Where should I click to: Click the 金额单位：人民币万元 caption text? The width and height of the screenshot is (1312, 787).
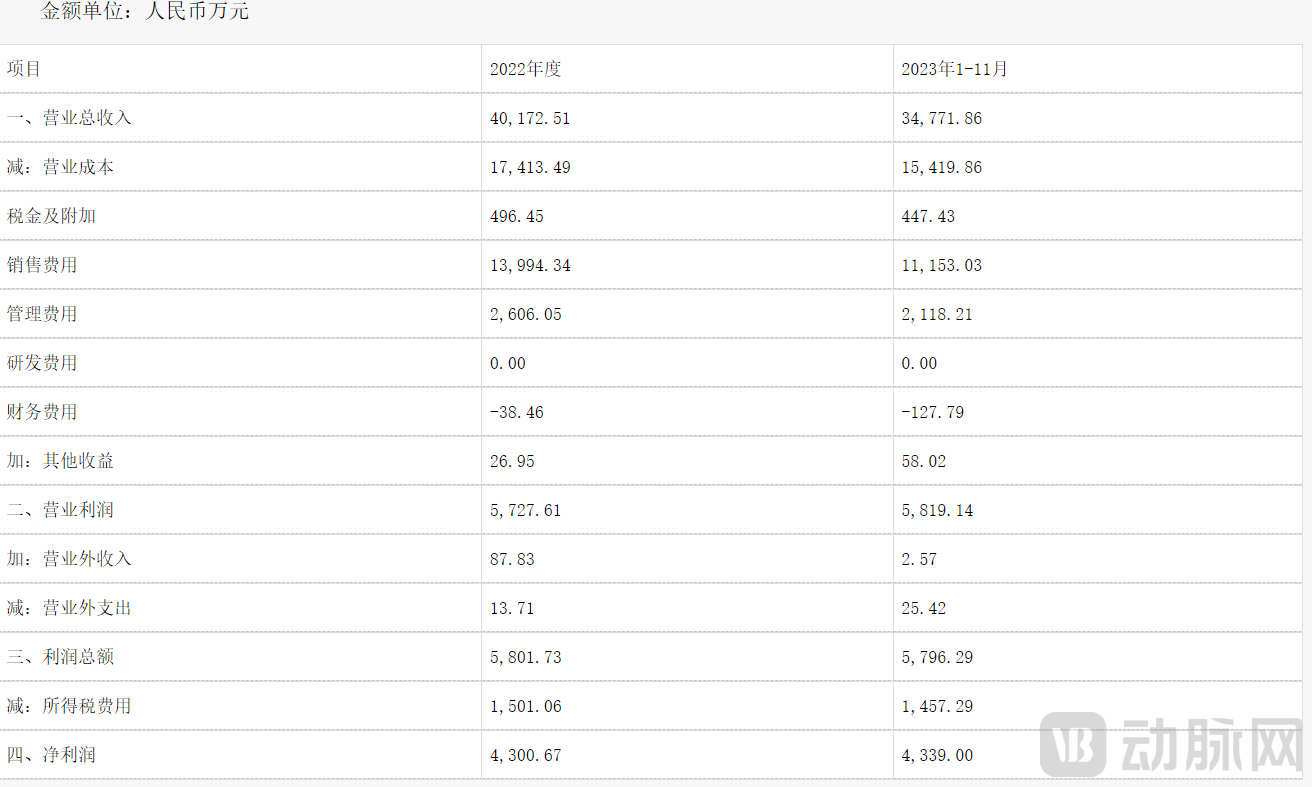144,12
